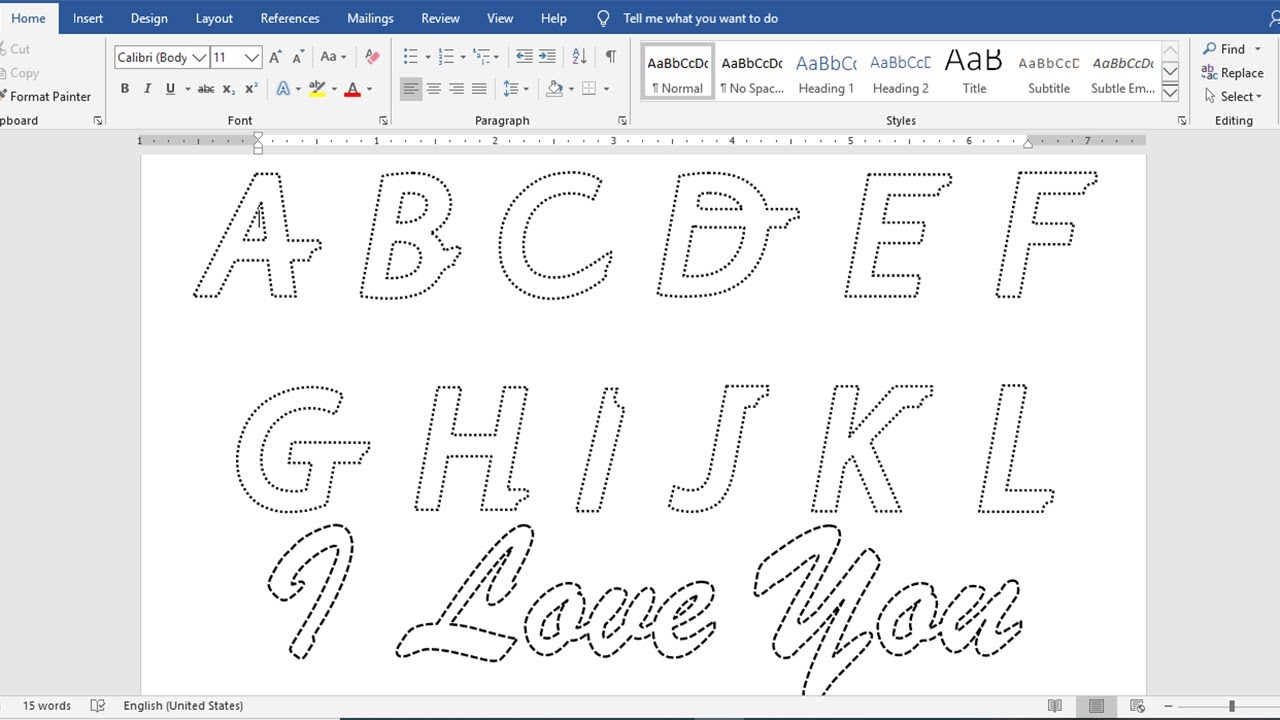
Task: Click the Replace button
Action: pos(1233,73)
